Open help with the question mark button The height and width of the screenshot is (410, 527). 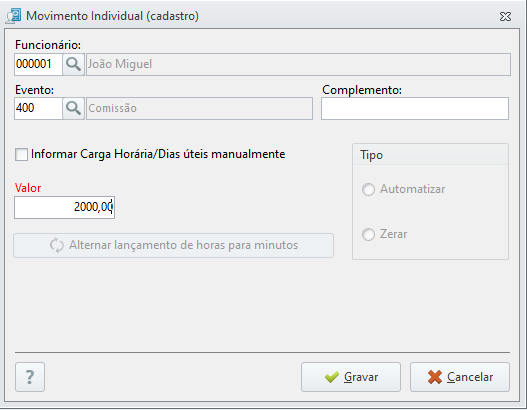pyautogui.click(x=30, y=377)
